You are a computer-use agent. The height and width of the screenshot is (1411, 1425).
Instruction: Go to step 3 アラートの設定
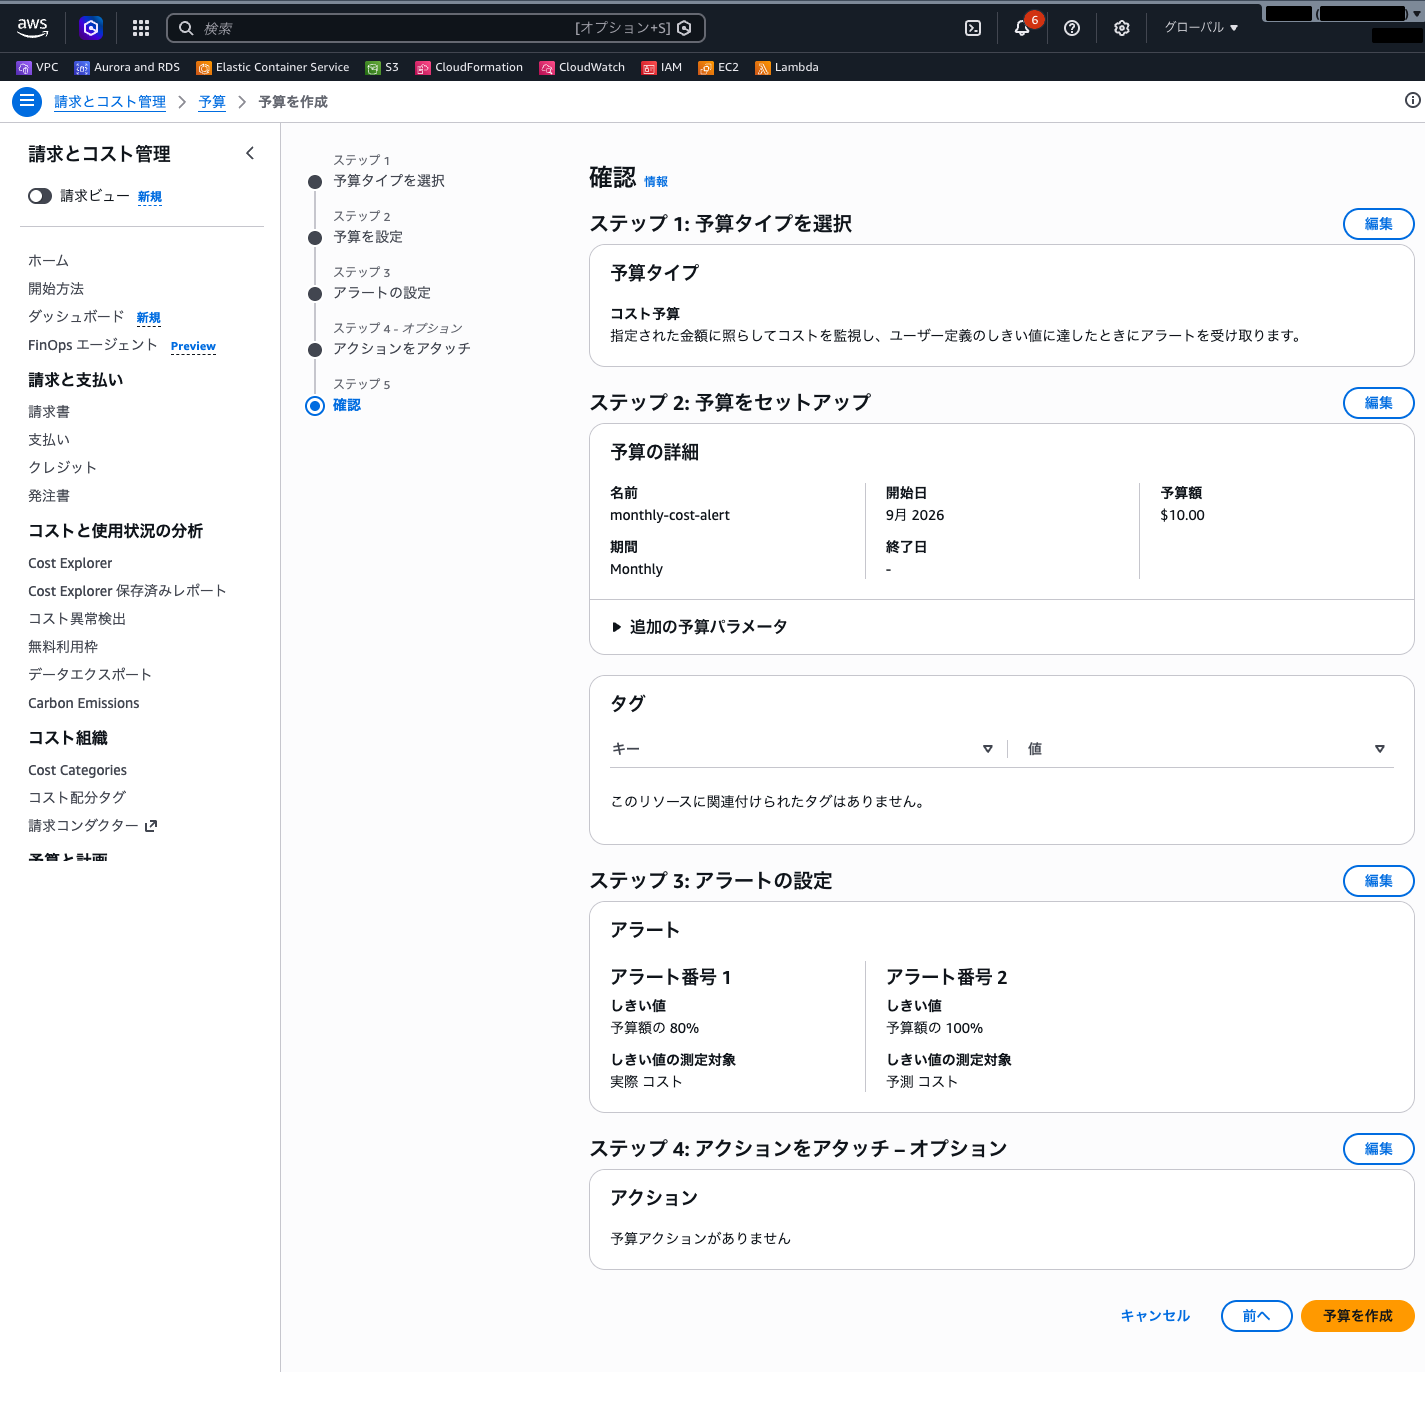[x=382, y=293]
